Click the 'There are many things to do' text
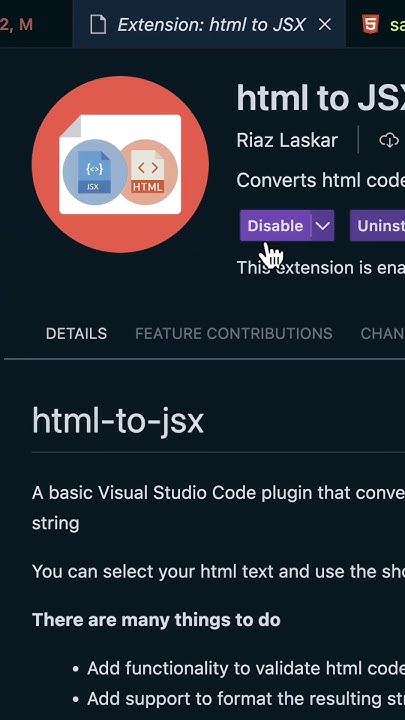Viewport: 405px width, 720px height. 156,620
